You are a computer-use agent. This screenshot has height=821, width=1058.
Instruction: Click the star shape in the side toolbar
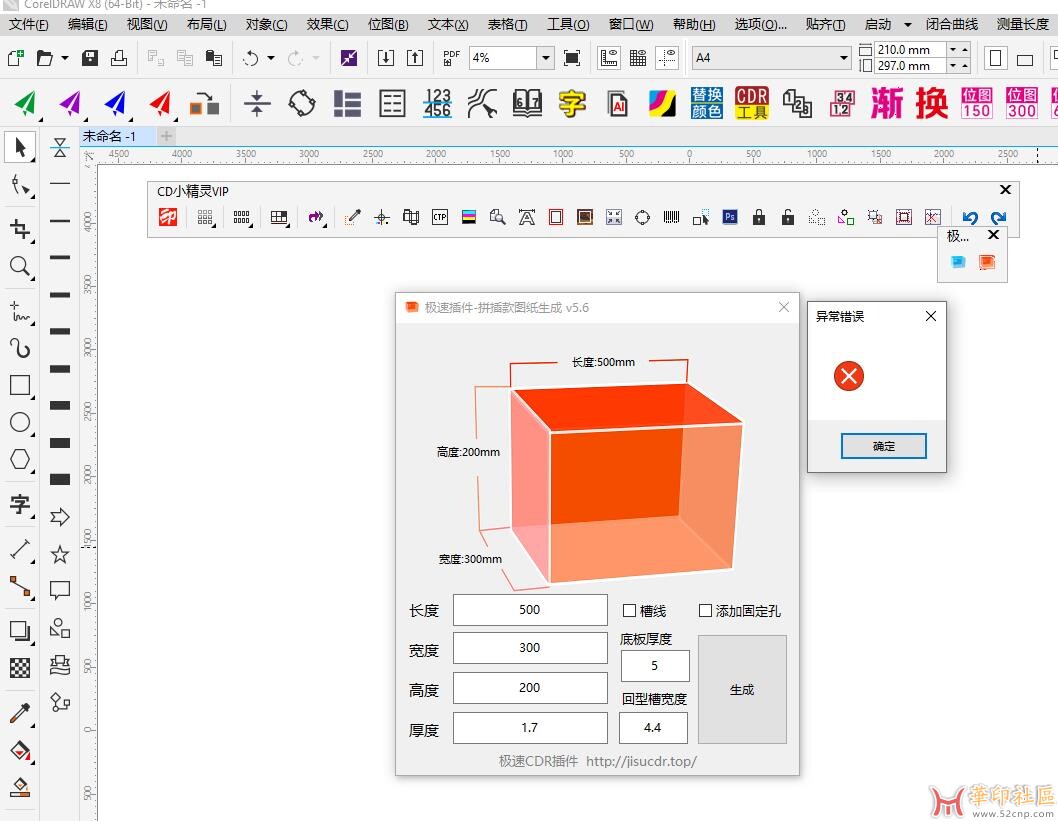pyautogui.click(x=60, y=555)
